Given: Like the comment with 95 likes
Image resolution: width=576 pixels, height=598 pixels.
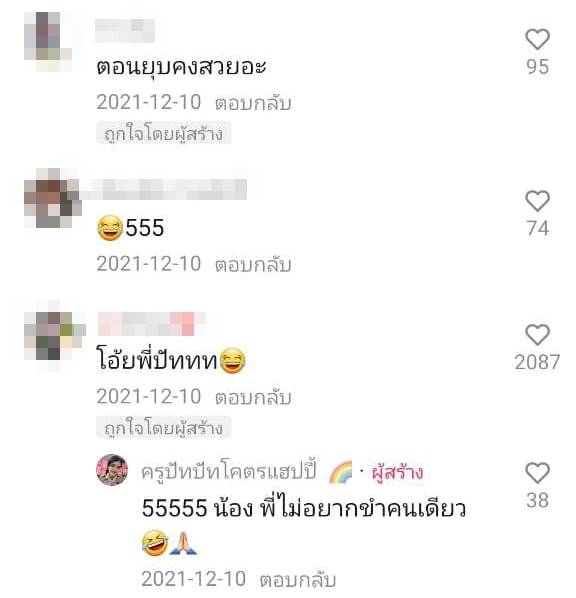Looking at the screenshot, I should click(537, 39).
